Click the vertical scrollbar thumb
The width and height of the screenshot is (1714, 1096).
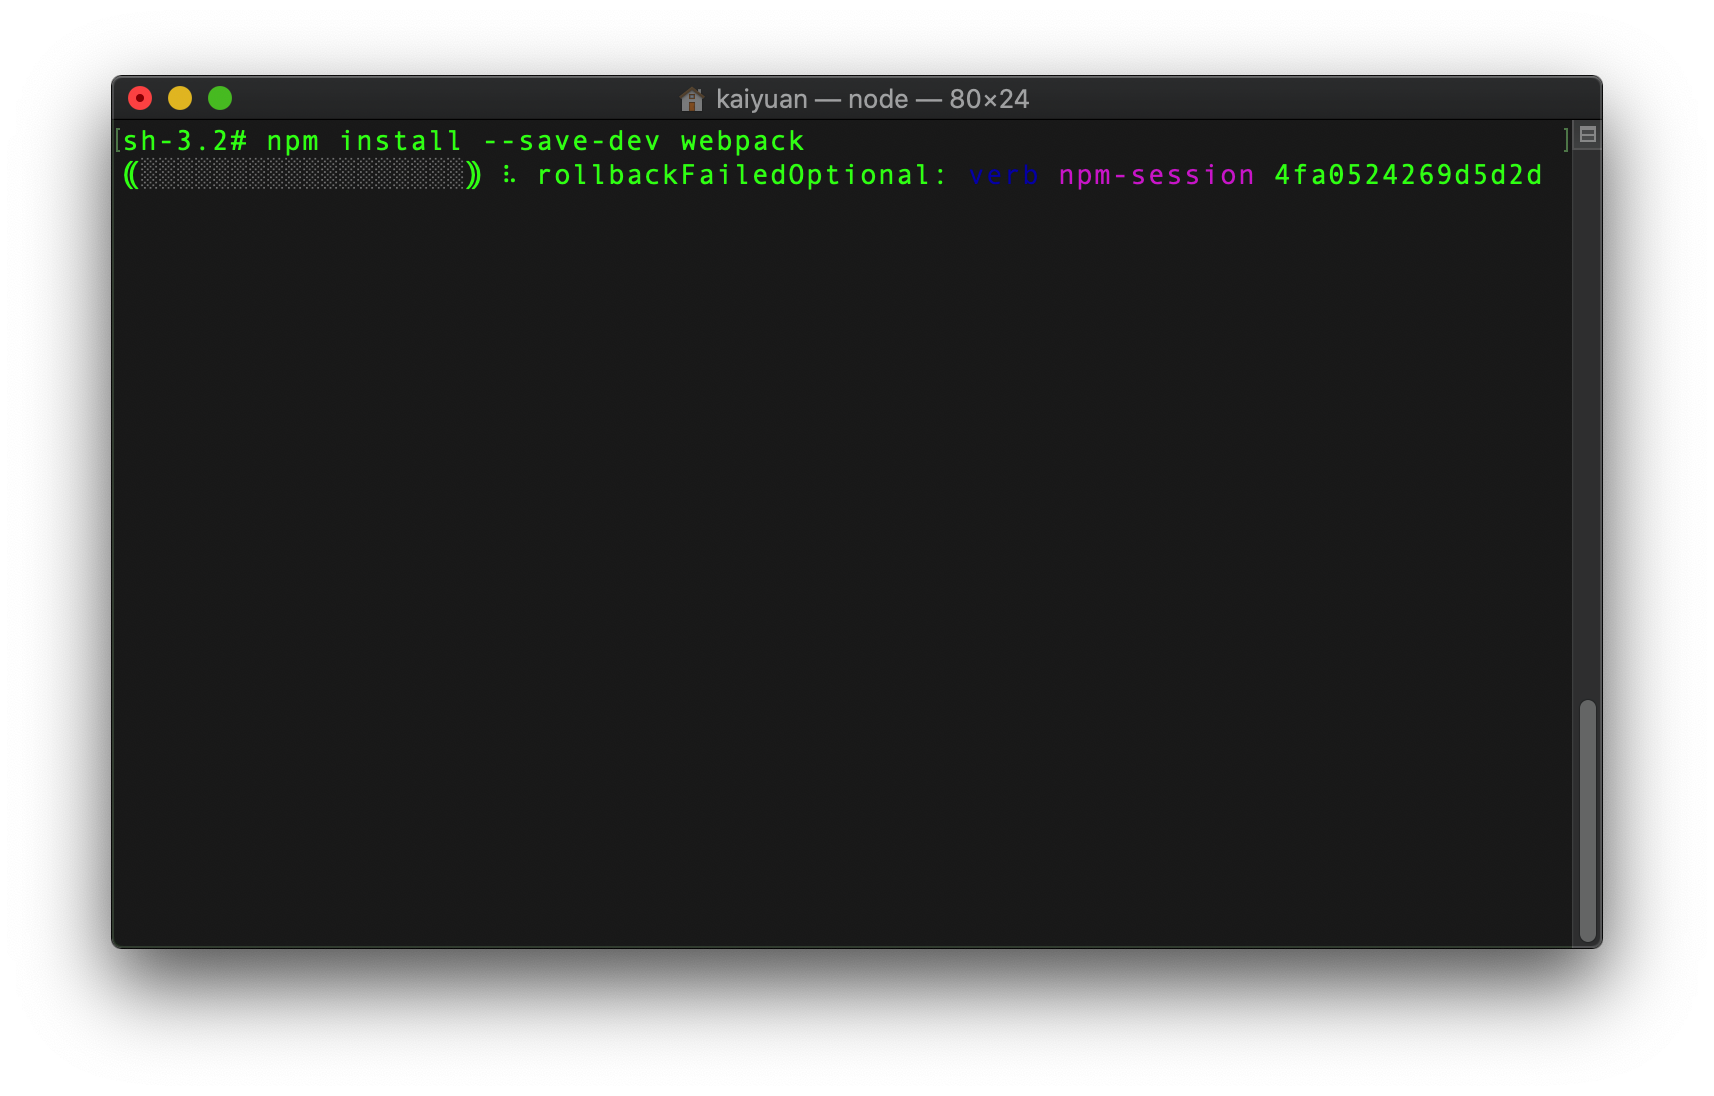(x=1587, y=821)
